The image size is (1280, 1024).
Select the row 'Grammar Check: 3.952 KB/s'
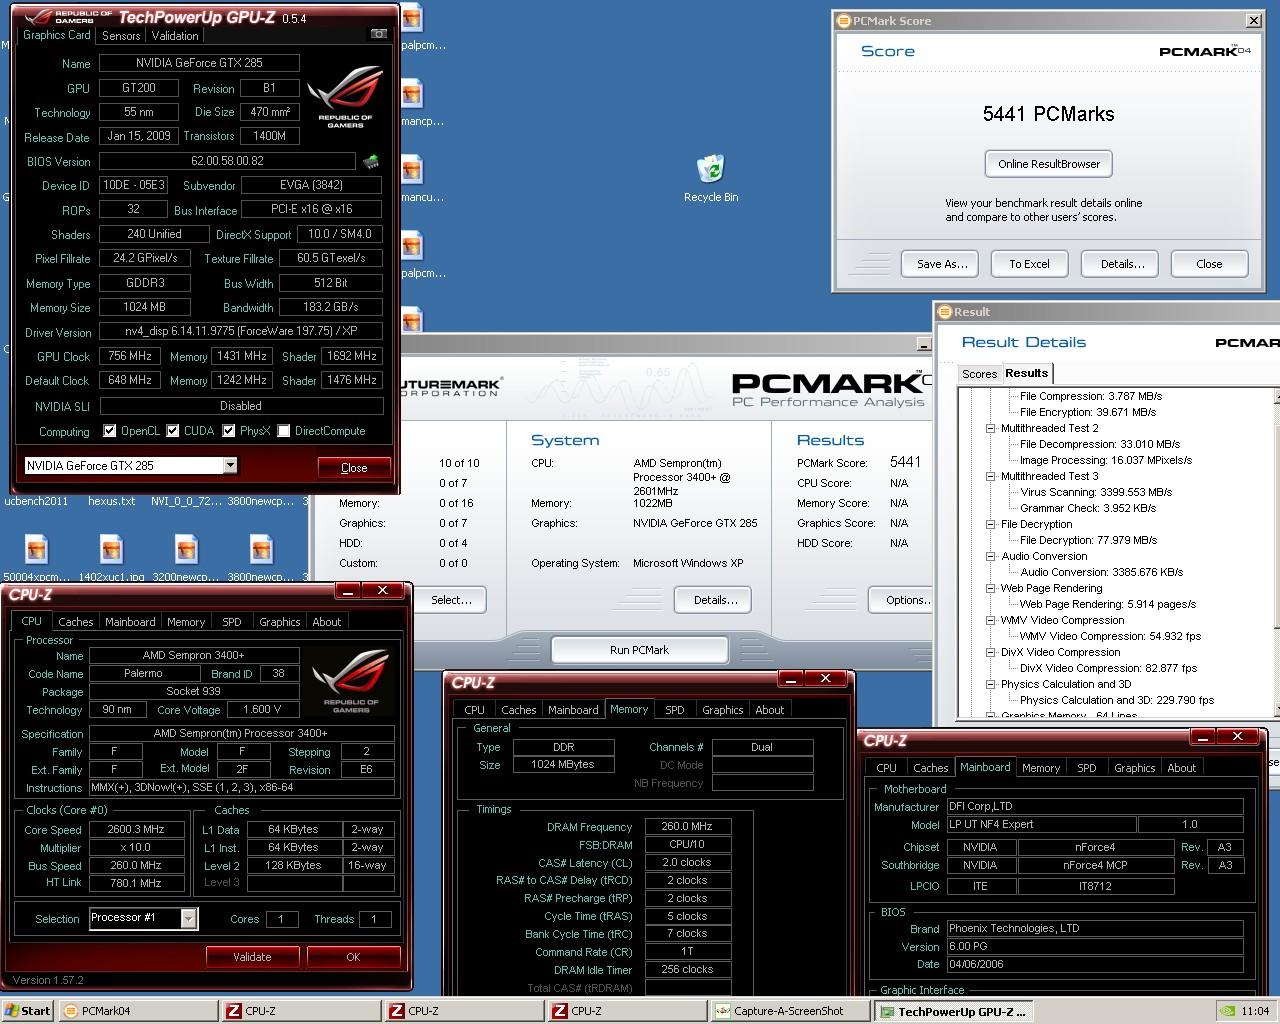pos(1088,508)
